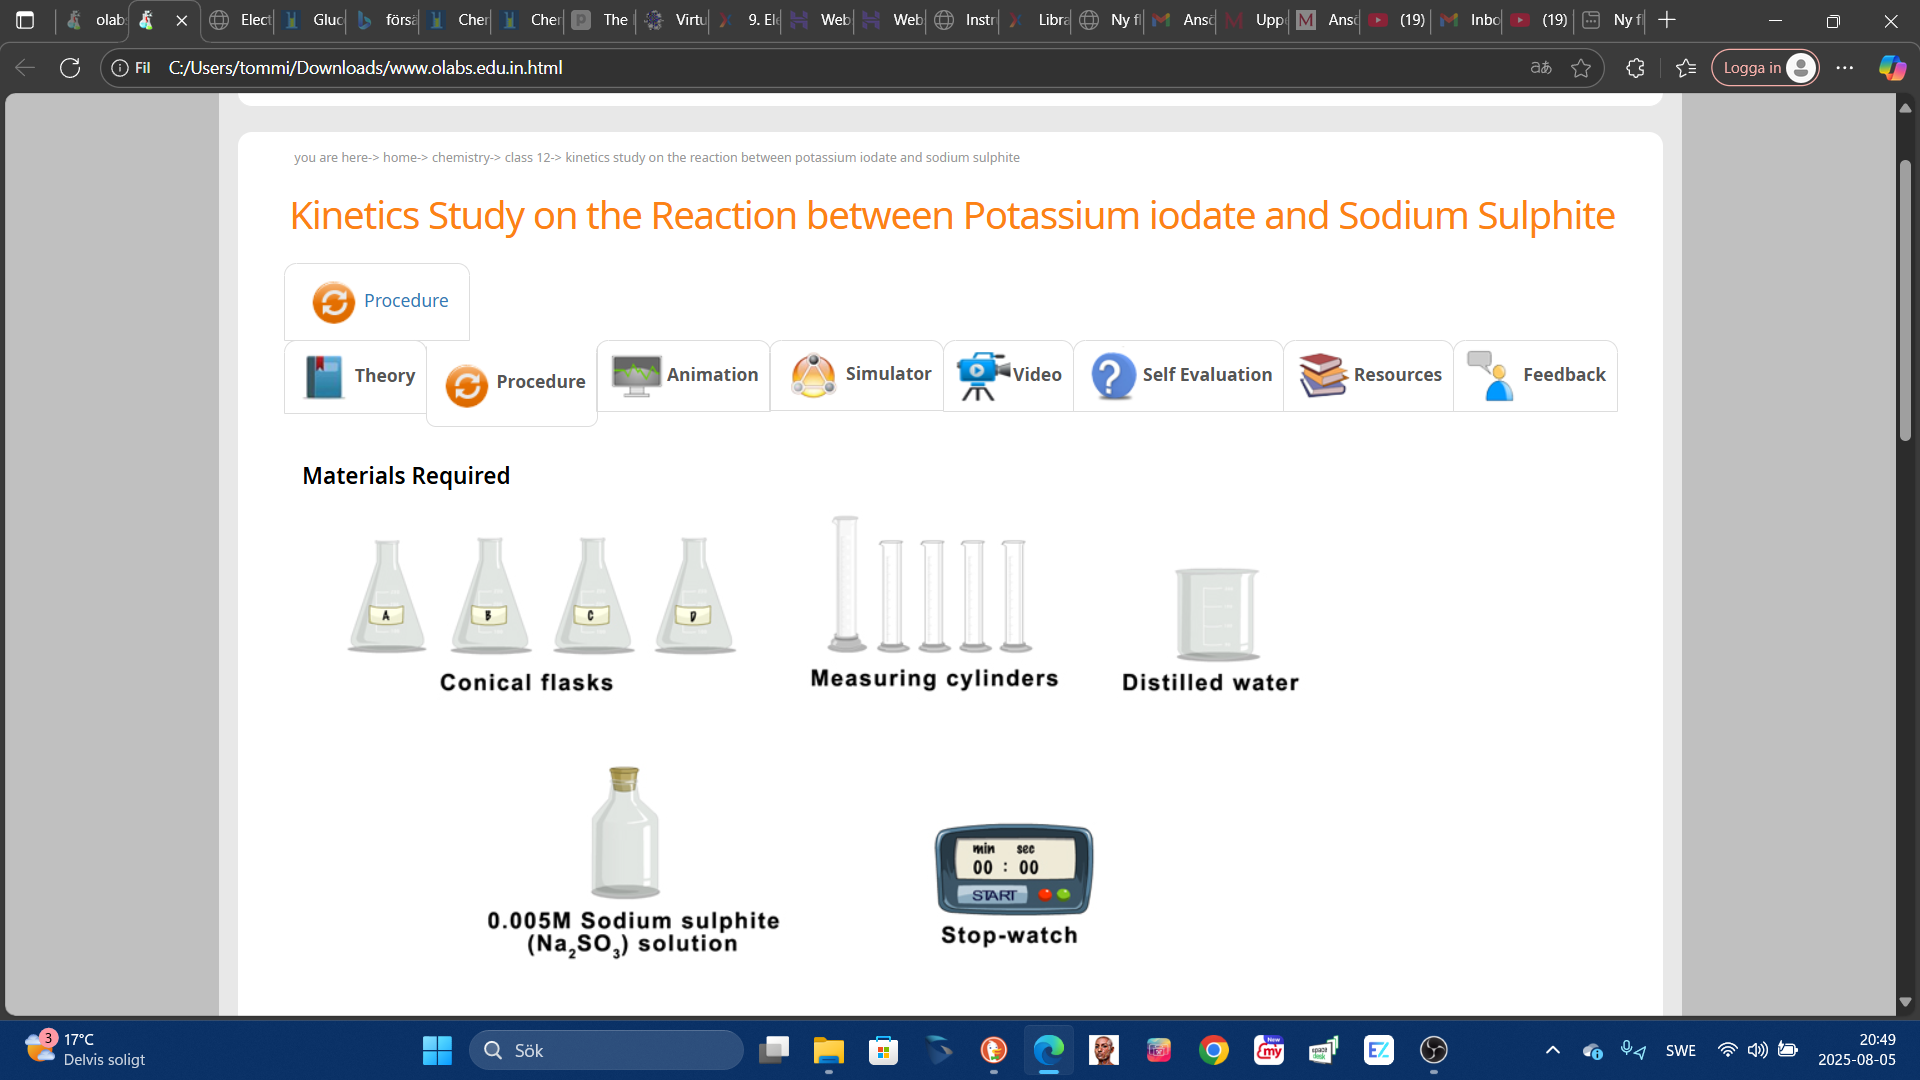Add page to favorites star icon

1581,68
